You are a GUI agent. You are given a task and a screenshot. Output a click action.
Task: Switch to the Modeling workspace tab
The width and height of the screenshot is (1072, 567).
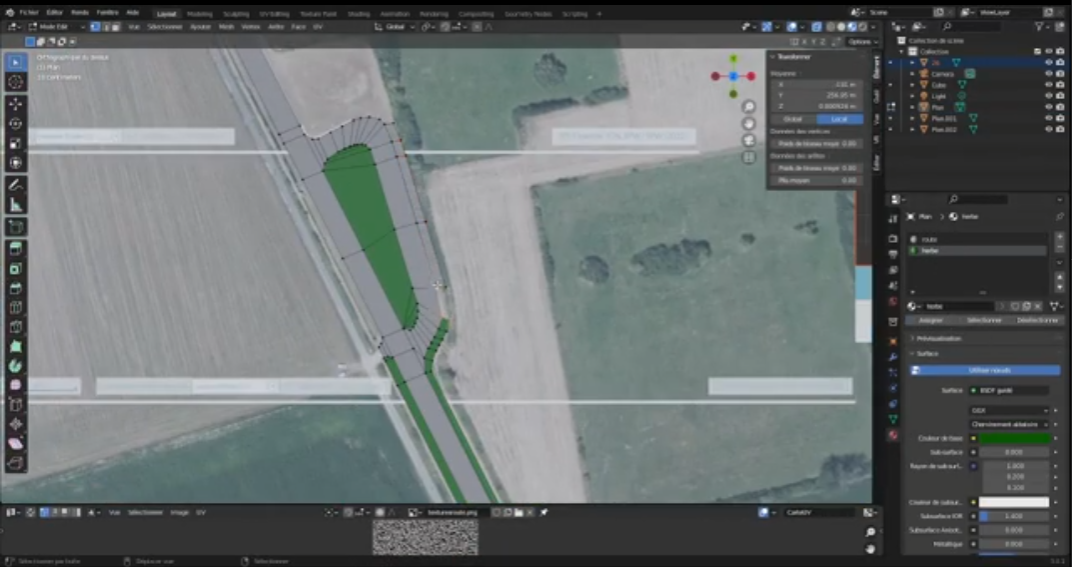(x=200, y=14)
